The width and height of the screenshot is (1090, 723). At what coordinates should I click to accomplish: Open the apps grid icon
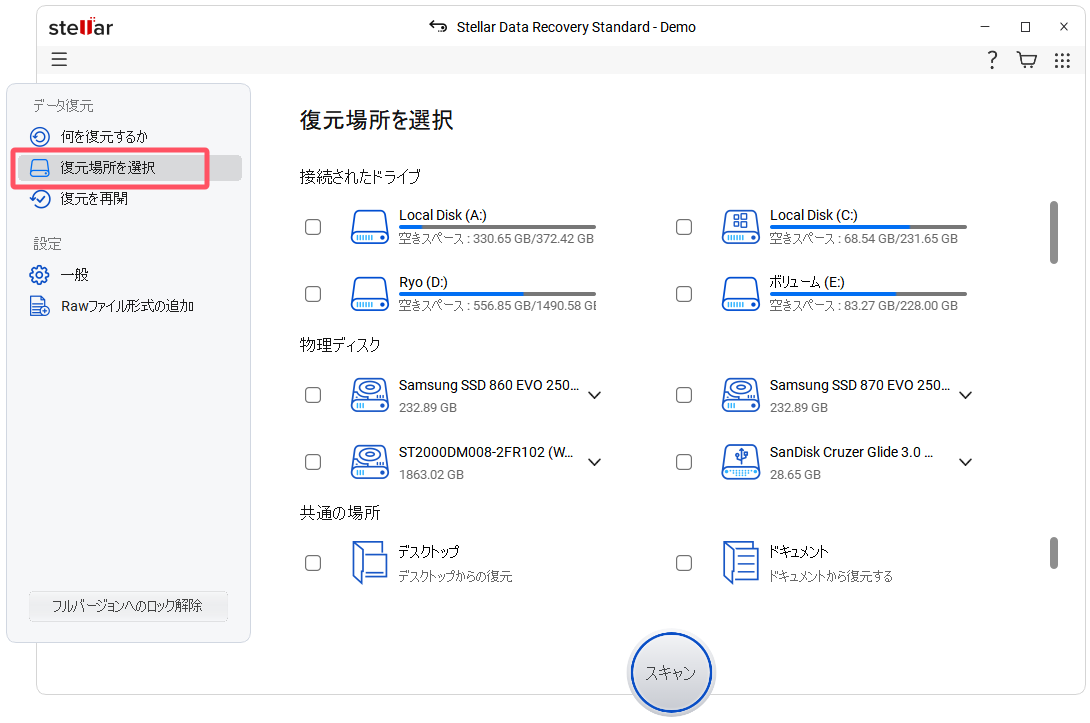tap(1062, 60)
